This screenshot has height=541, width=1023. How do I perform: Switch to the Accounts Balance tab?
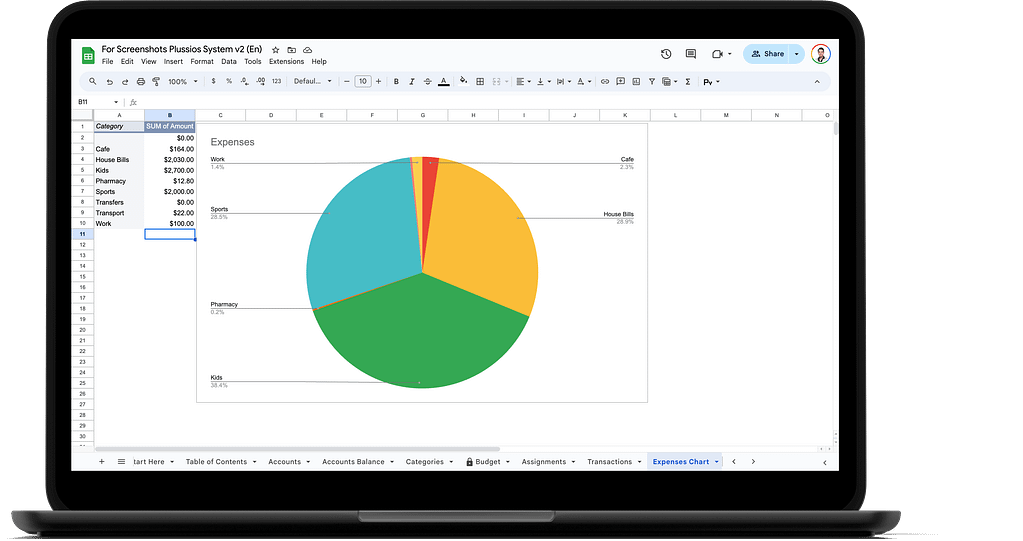click(353, 461)
